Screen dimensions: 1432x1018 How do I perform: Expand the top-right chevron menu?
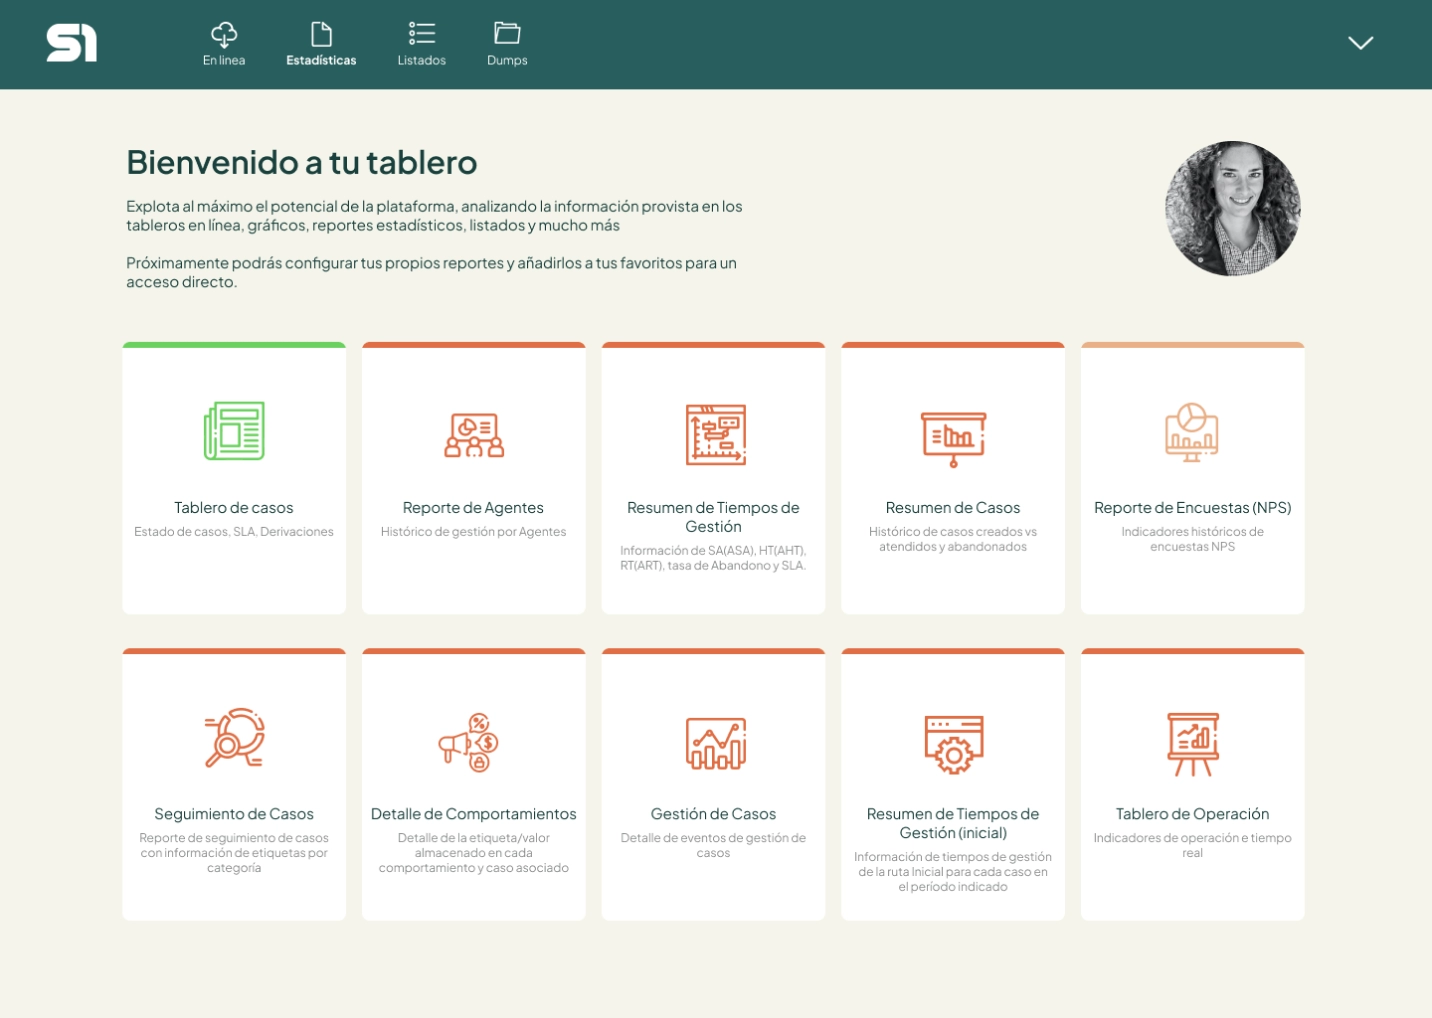pos(1360,42)
